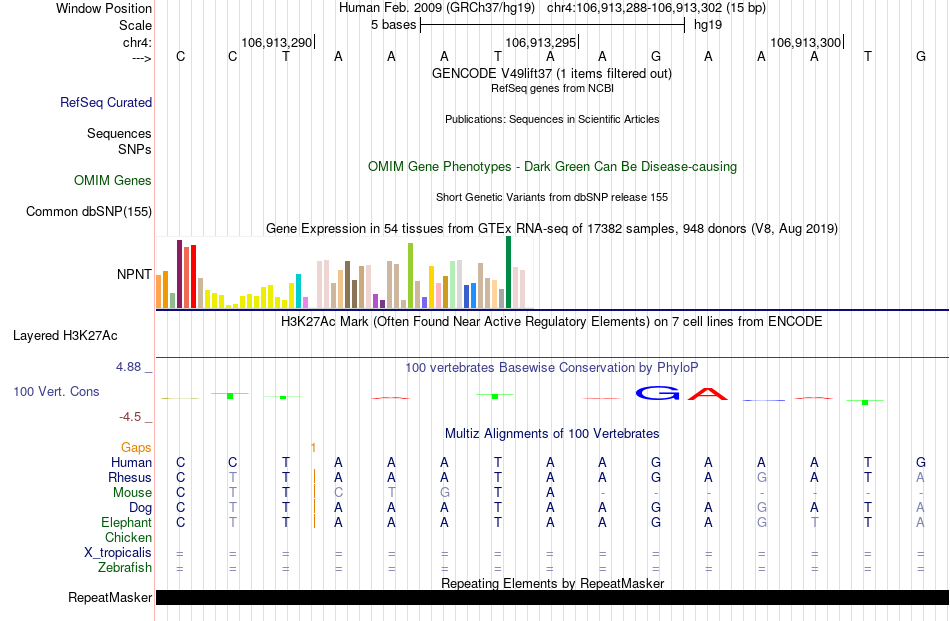Click the Common dbSNP(155) track label

[88, 211]
